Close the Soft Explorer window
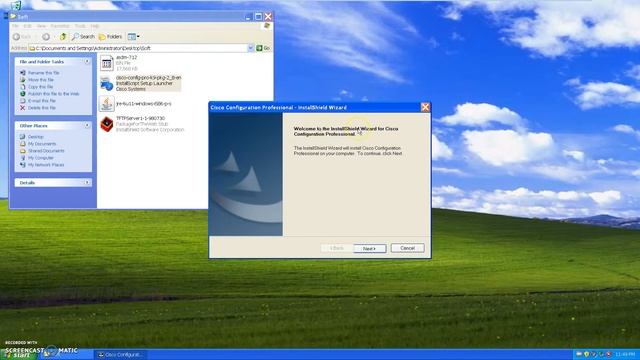The height and width of the screenshot is (360, 640). click(x=268, y=17)
